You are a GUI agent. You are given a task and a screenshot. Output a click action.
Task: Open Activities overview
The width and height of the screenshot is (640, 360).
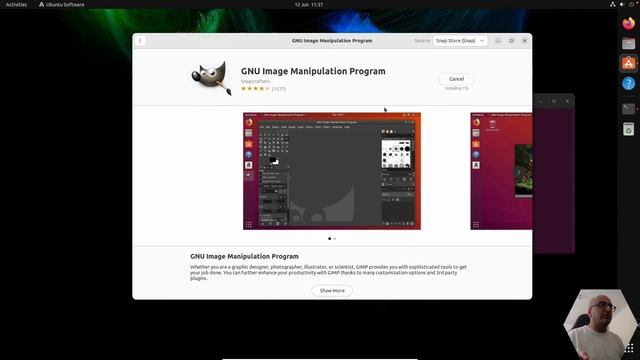16,4
